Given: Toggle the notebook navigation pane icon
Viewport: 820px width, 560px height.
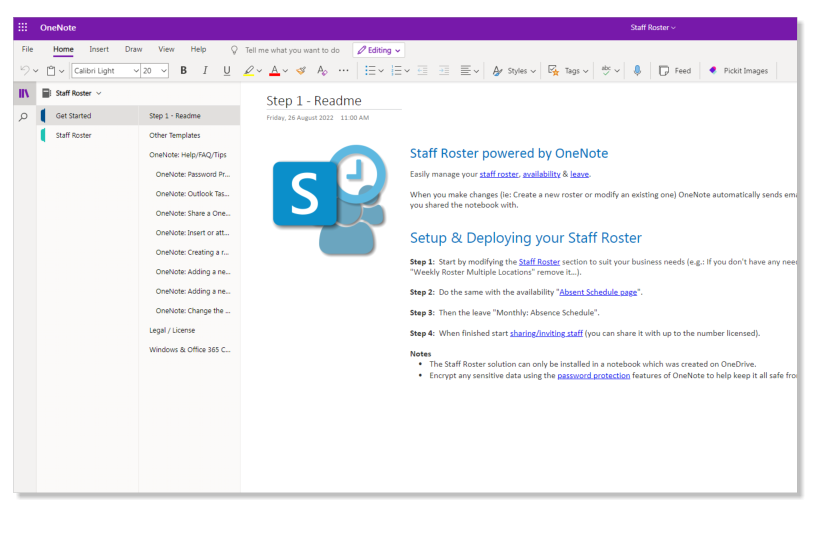Looking at the screenshot, I should (x=24, y=94).
